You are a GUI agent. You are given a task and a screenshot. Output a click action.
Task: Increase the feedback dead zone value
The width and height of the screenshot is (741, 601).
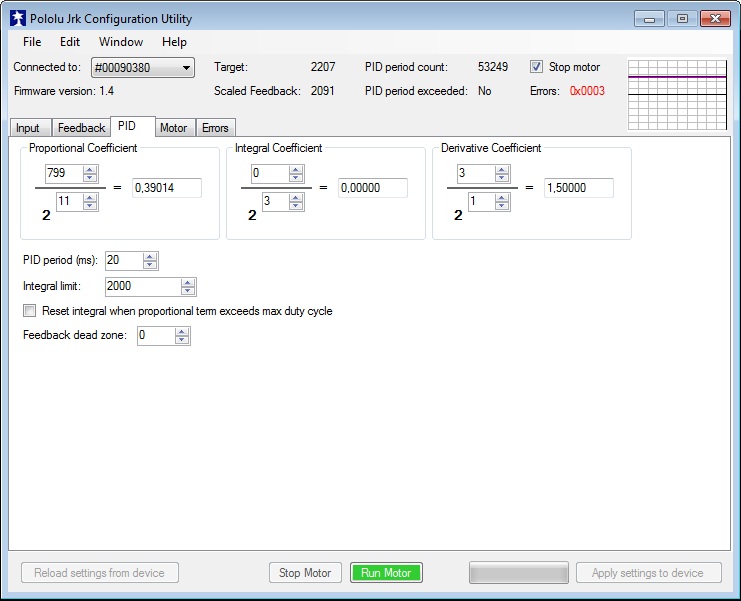click(182, 332)
